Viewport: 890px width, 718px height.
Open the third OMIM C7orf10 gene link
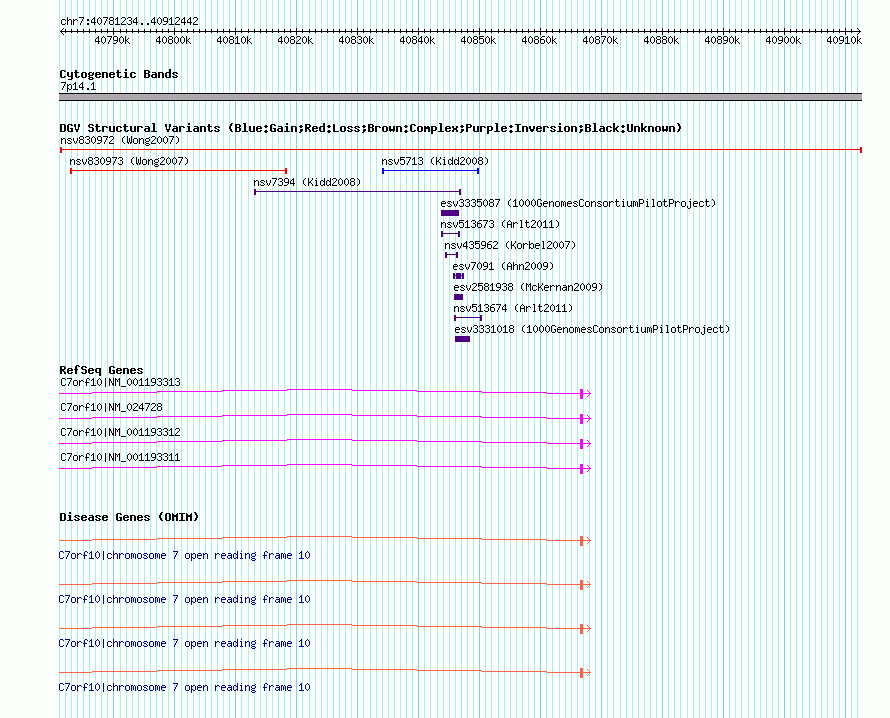pos(184,644)
